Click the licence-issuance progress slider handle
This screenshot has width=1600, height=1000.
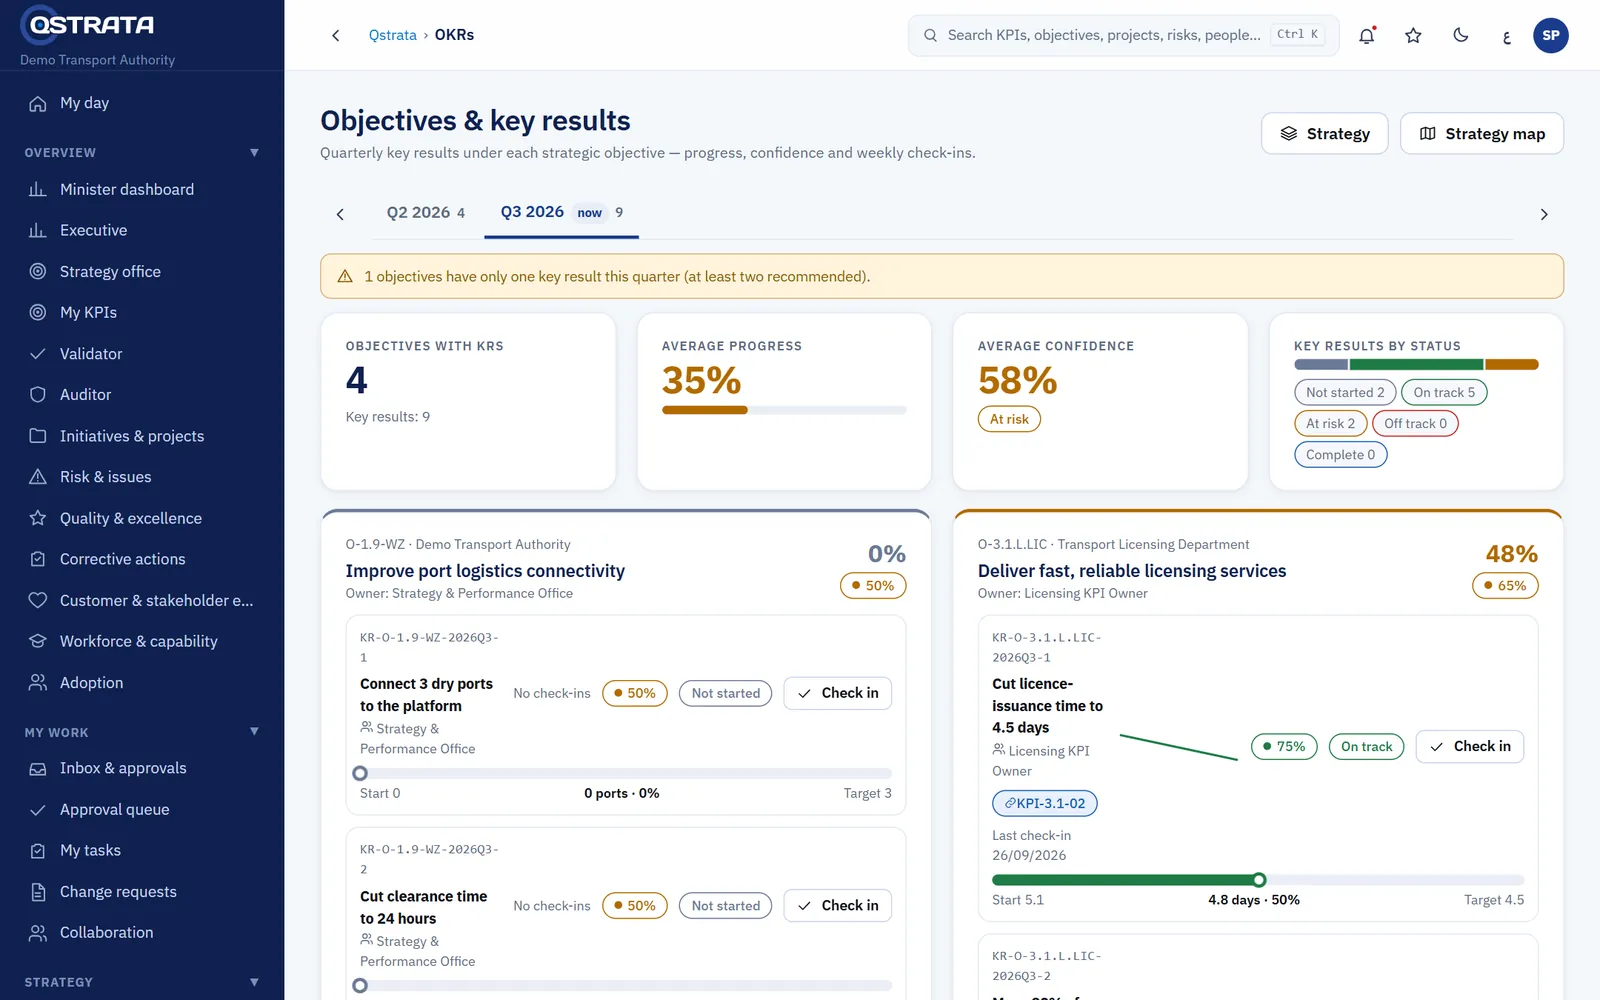(x=1259, y=880)
